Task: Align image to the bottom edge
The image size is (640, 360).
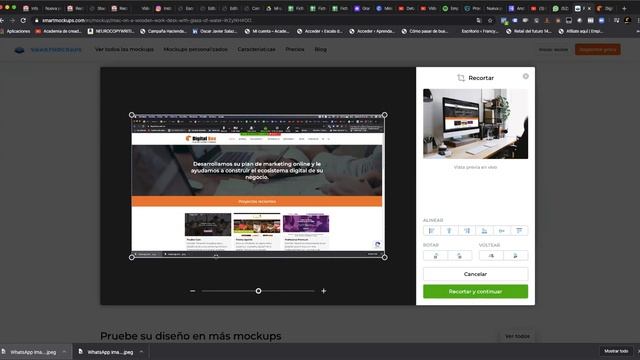Action: coord(484,231)
